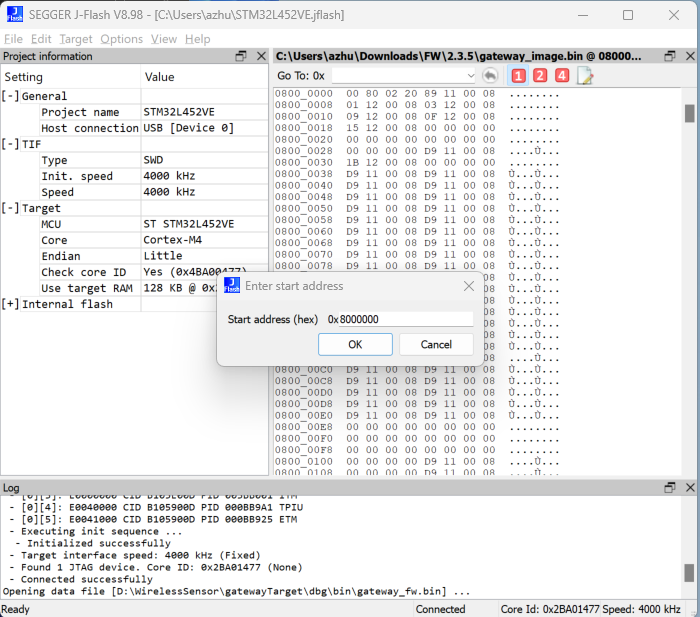Open the File menu
This screenshot has width=700, height=617.
13,39
